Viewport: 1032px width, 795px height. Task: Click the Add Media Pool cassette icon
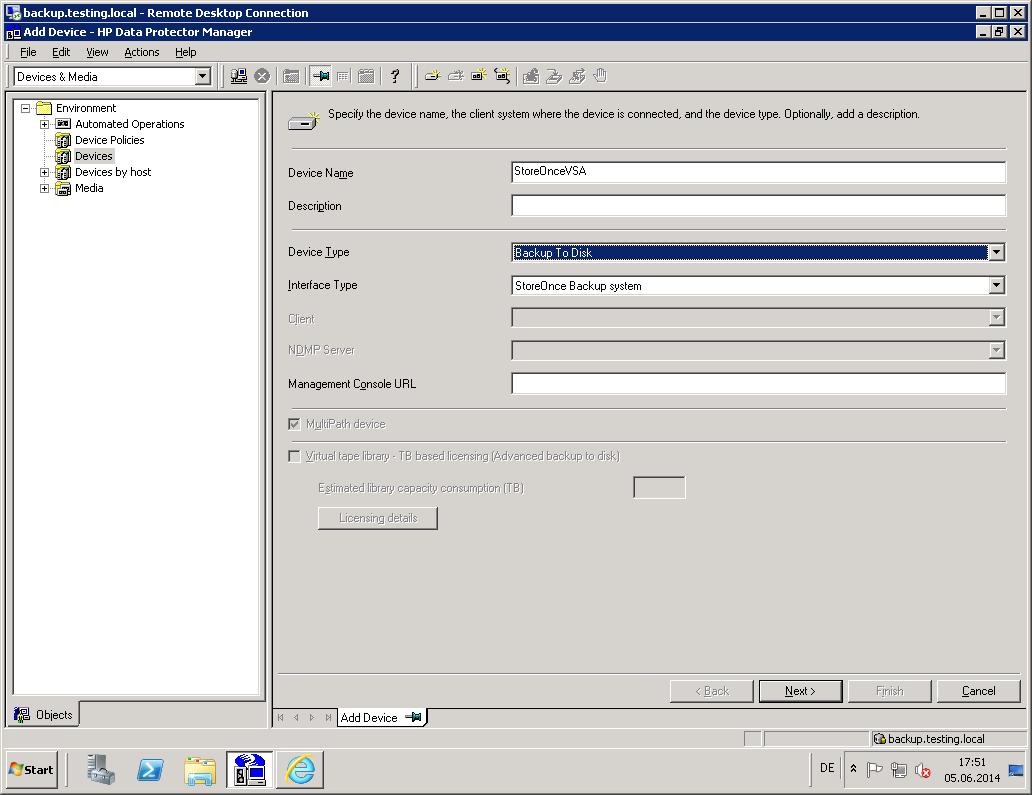point(478,76)
